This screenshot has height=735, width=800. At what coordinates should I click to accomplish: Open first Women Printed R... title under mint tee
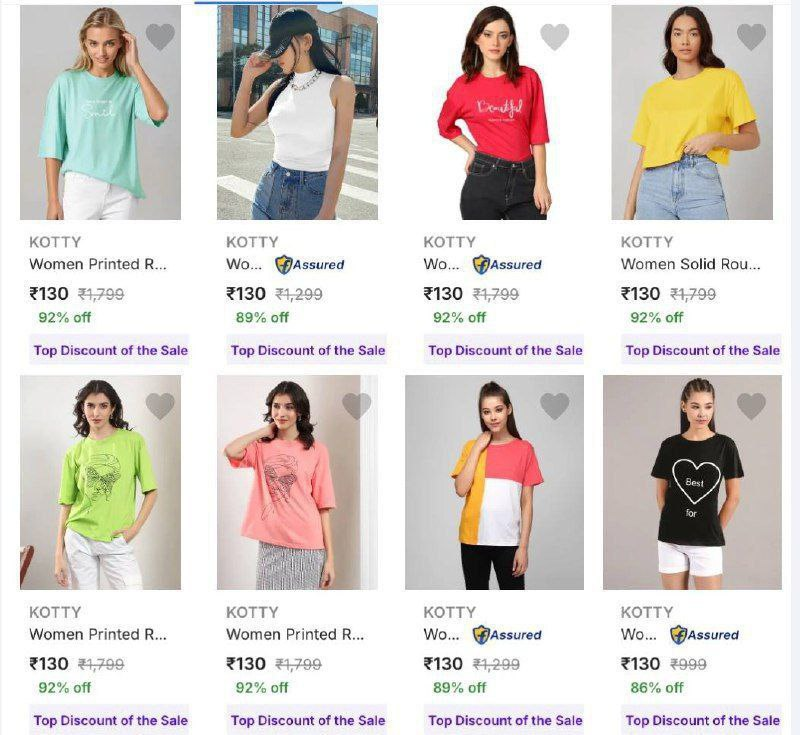click(98, 264)
